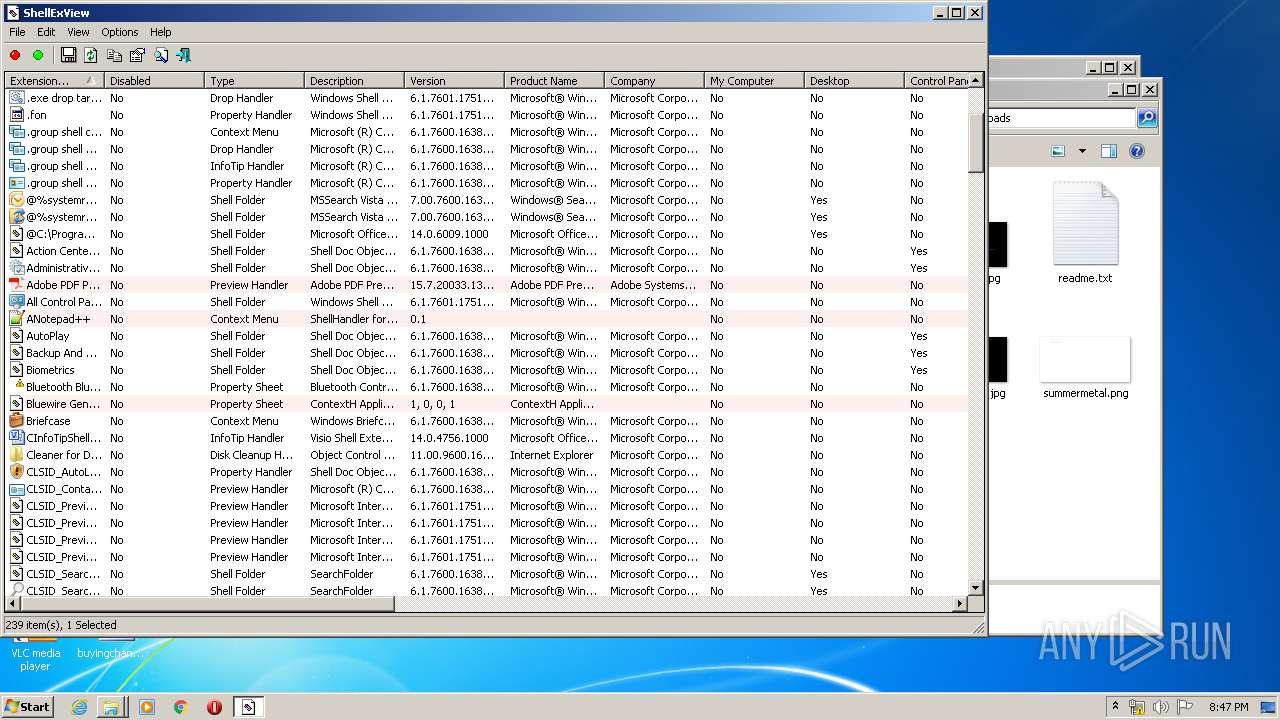This screenshot has width=1280, height=720.
Task: Select the CLSID_AutoL... shield icon
Action: pos(17,472)
